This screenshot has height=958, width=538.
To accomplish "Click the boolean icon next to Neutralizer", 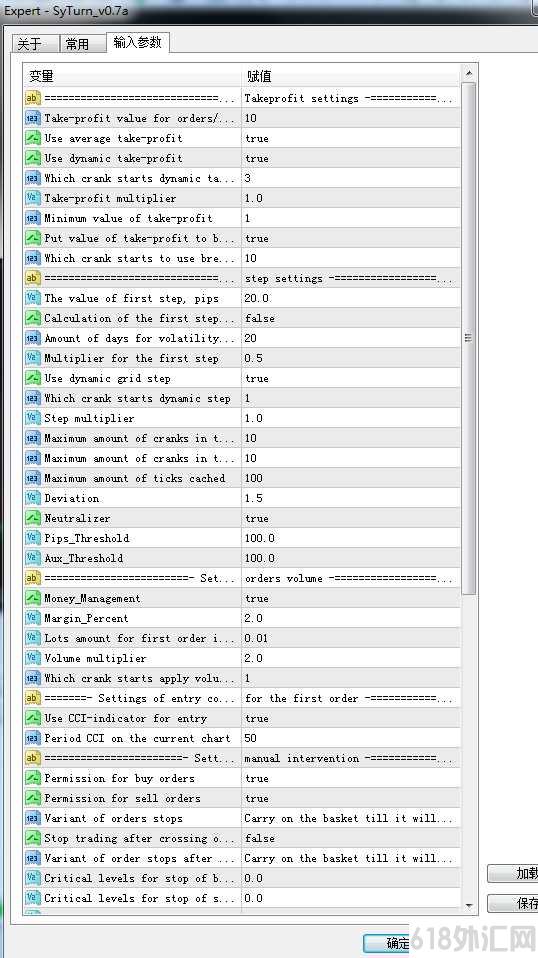I will pyautogui.click(x=32, y=518).
